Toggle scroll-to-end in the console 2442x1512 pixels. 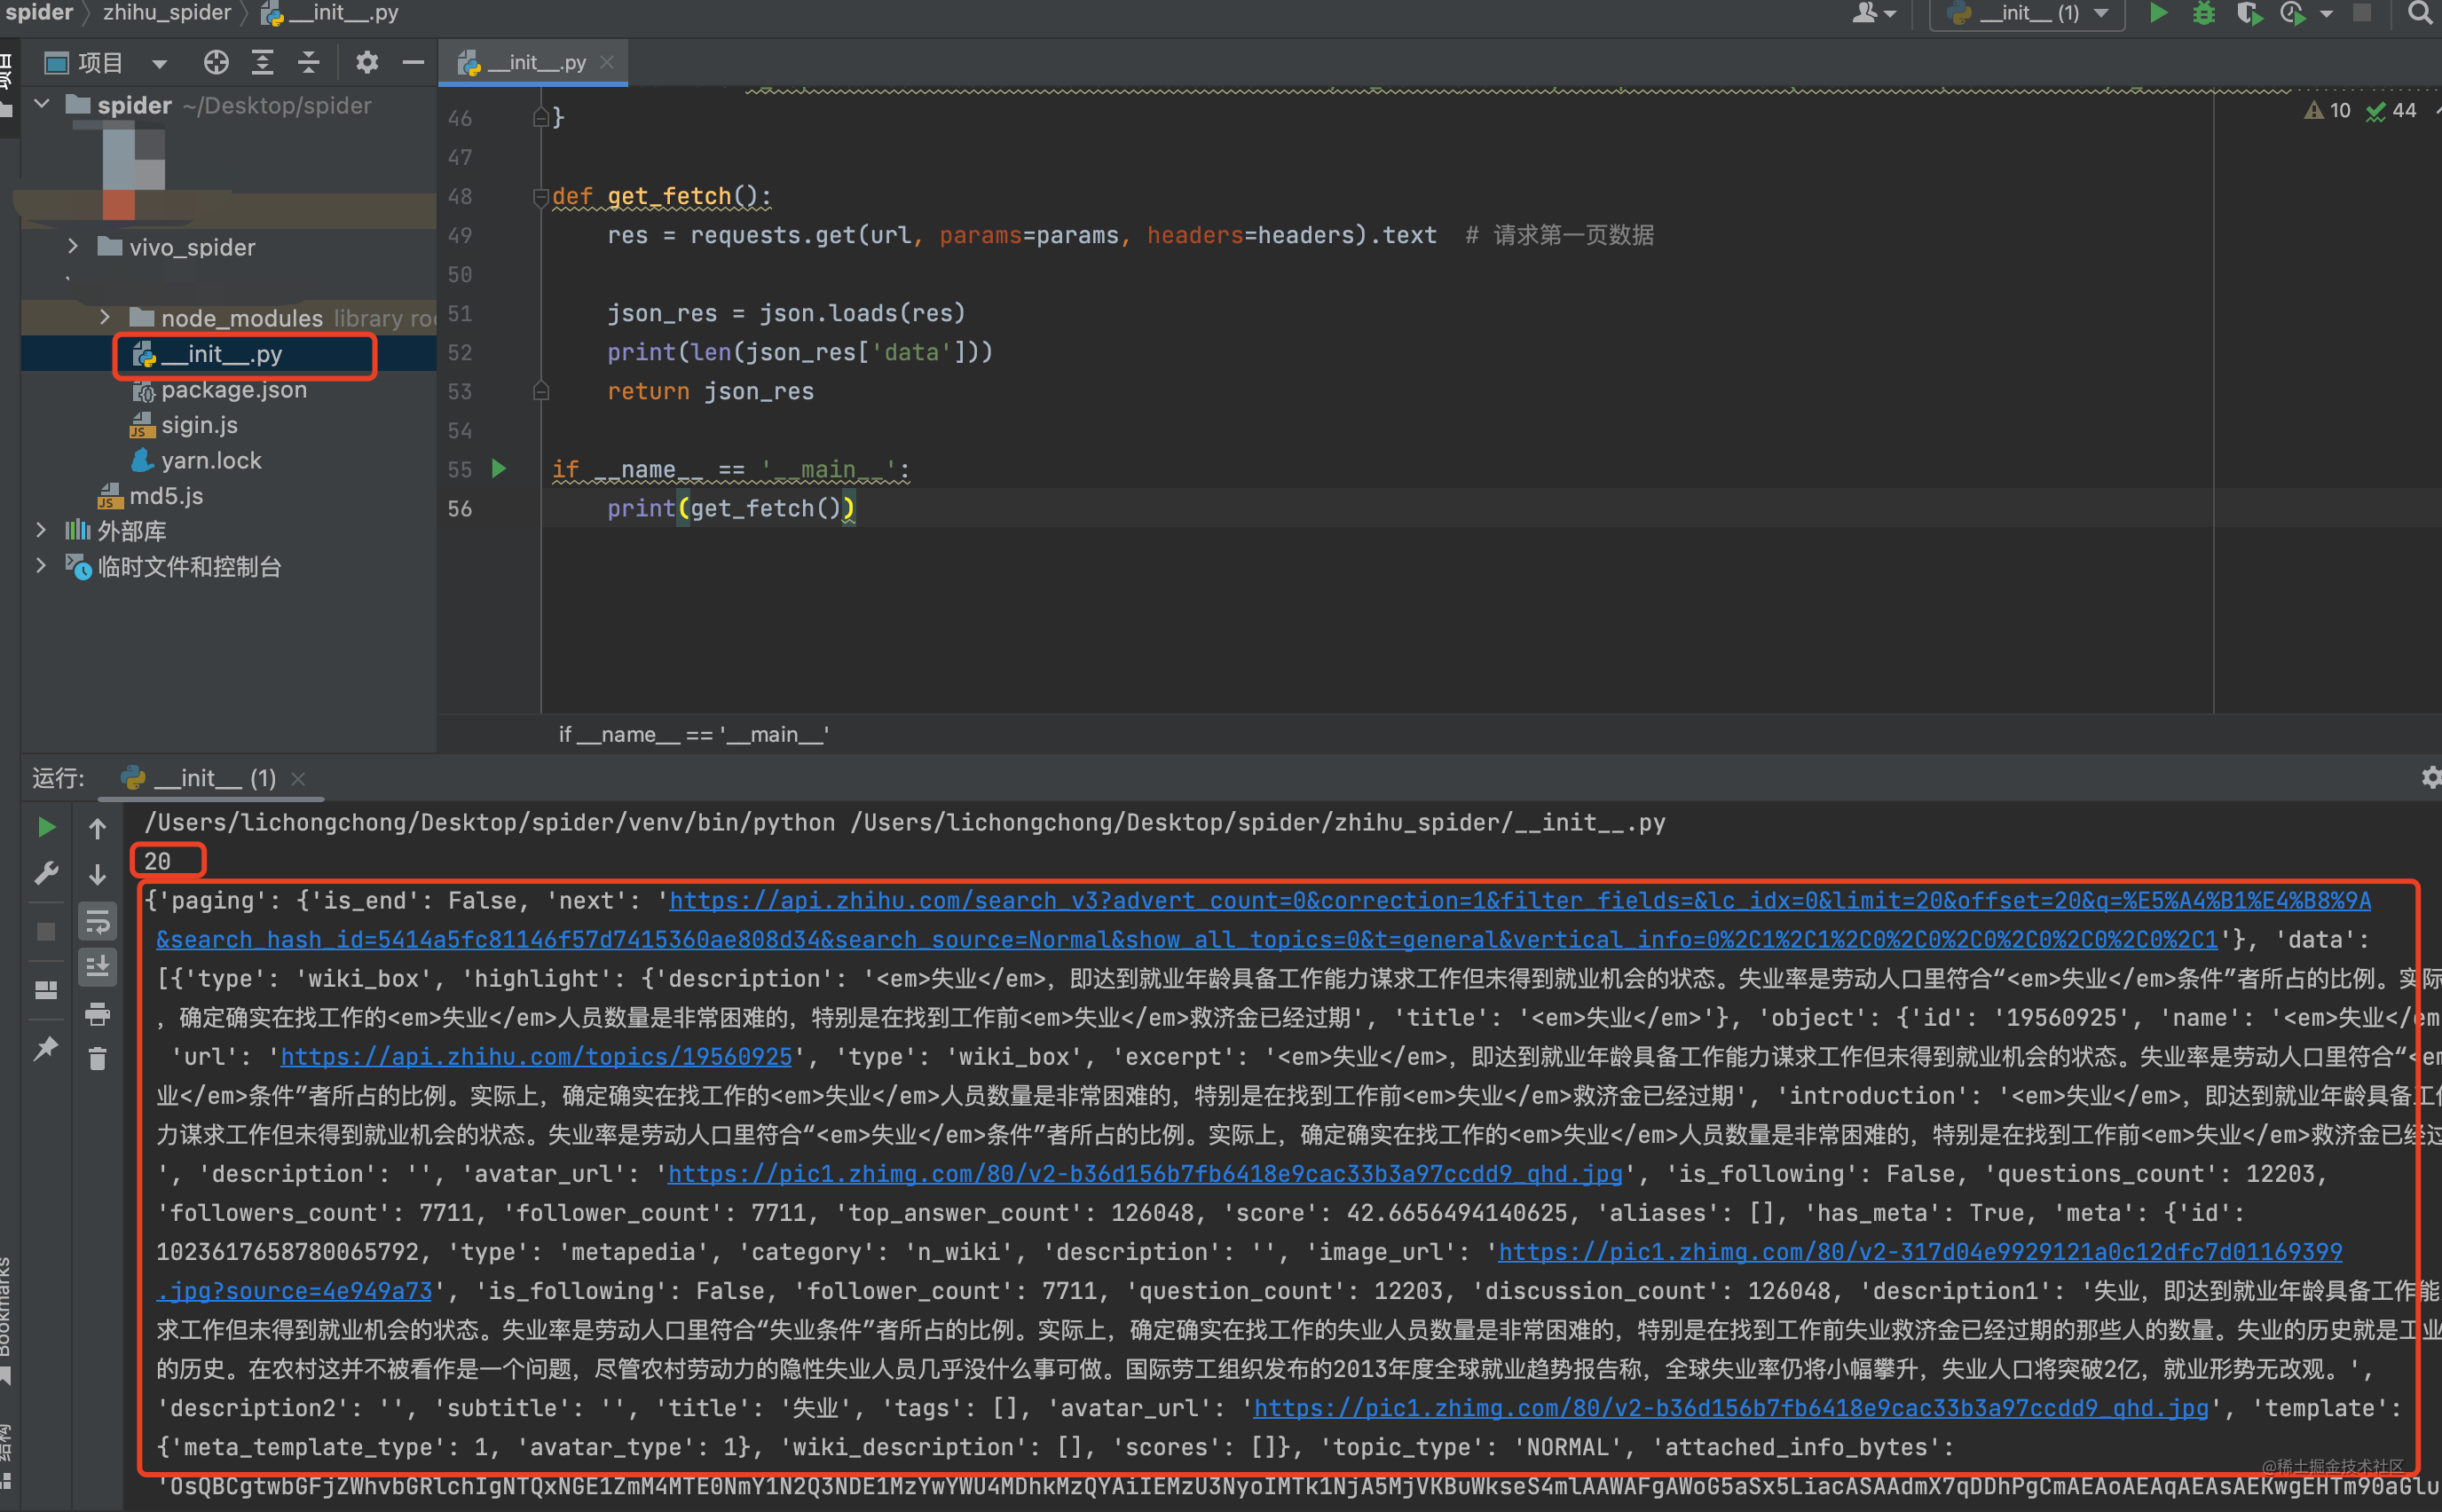click(97, 967)
